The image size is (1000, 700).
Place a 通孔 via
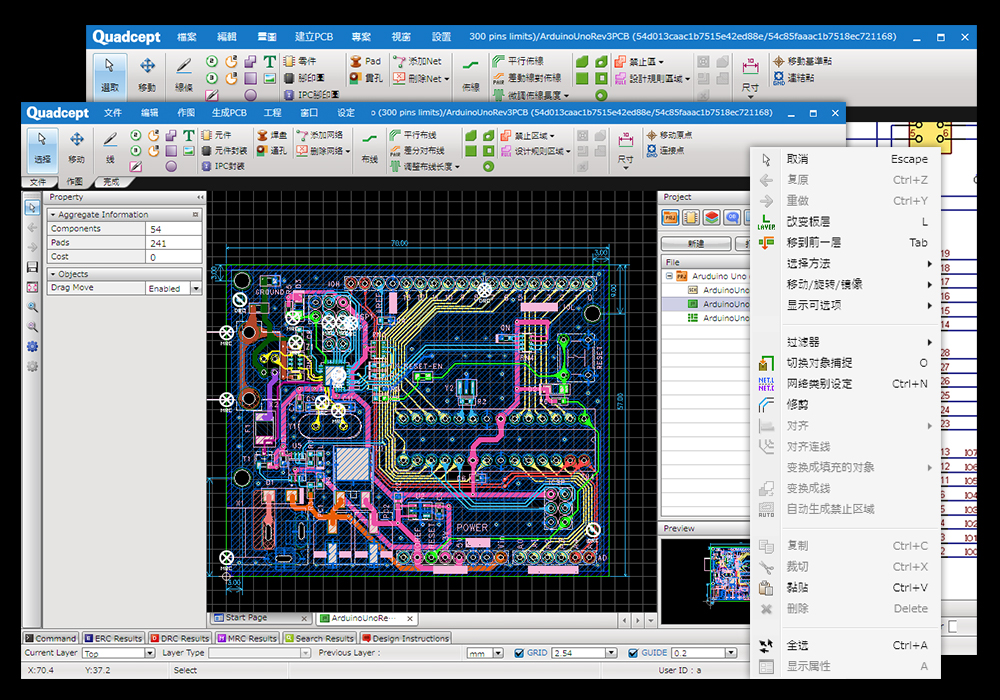pos(272,151)
